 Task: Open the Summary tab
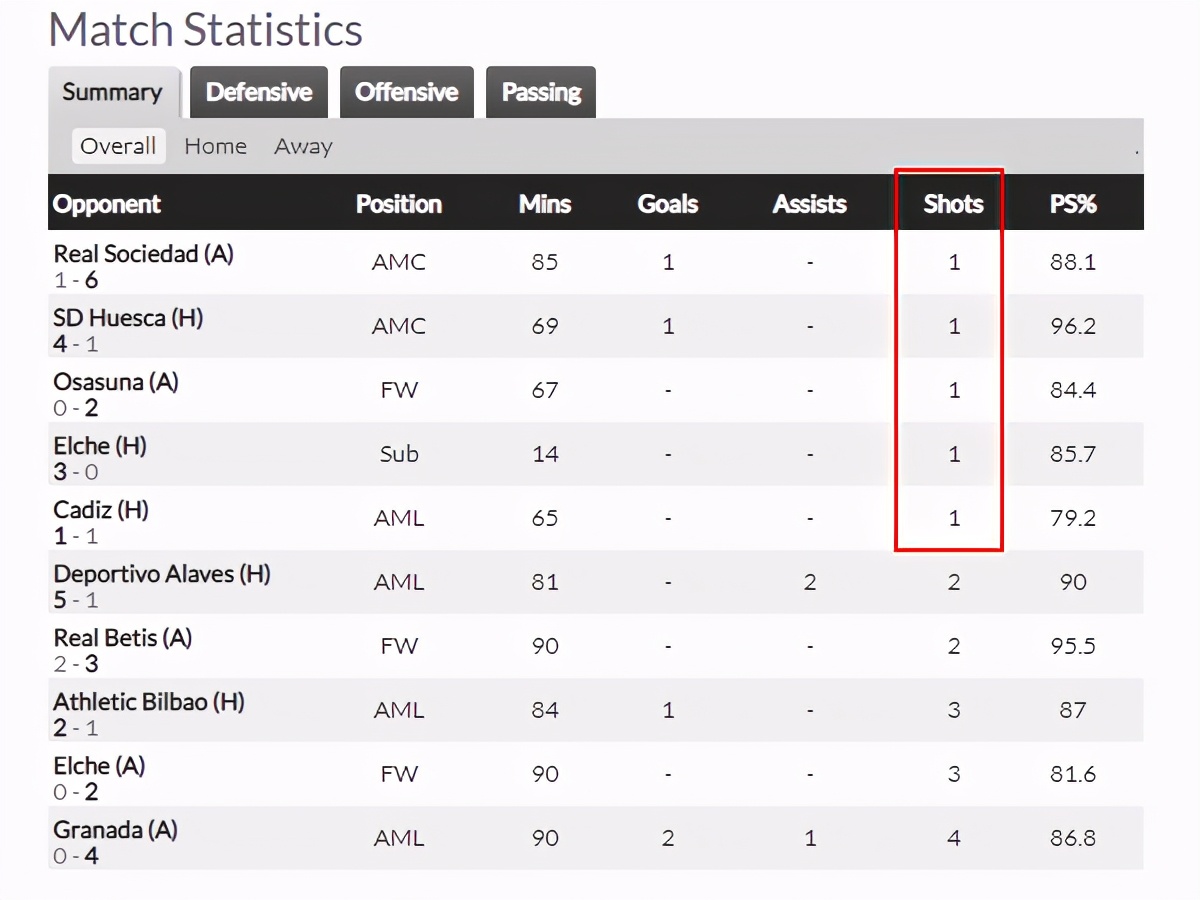click(113, 93)
